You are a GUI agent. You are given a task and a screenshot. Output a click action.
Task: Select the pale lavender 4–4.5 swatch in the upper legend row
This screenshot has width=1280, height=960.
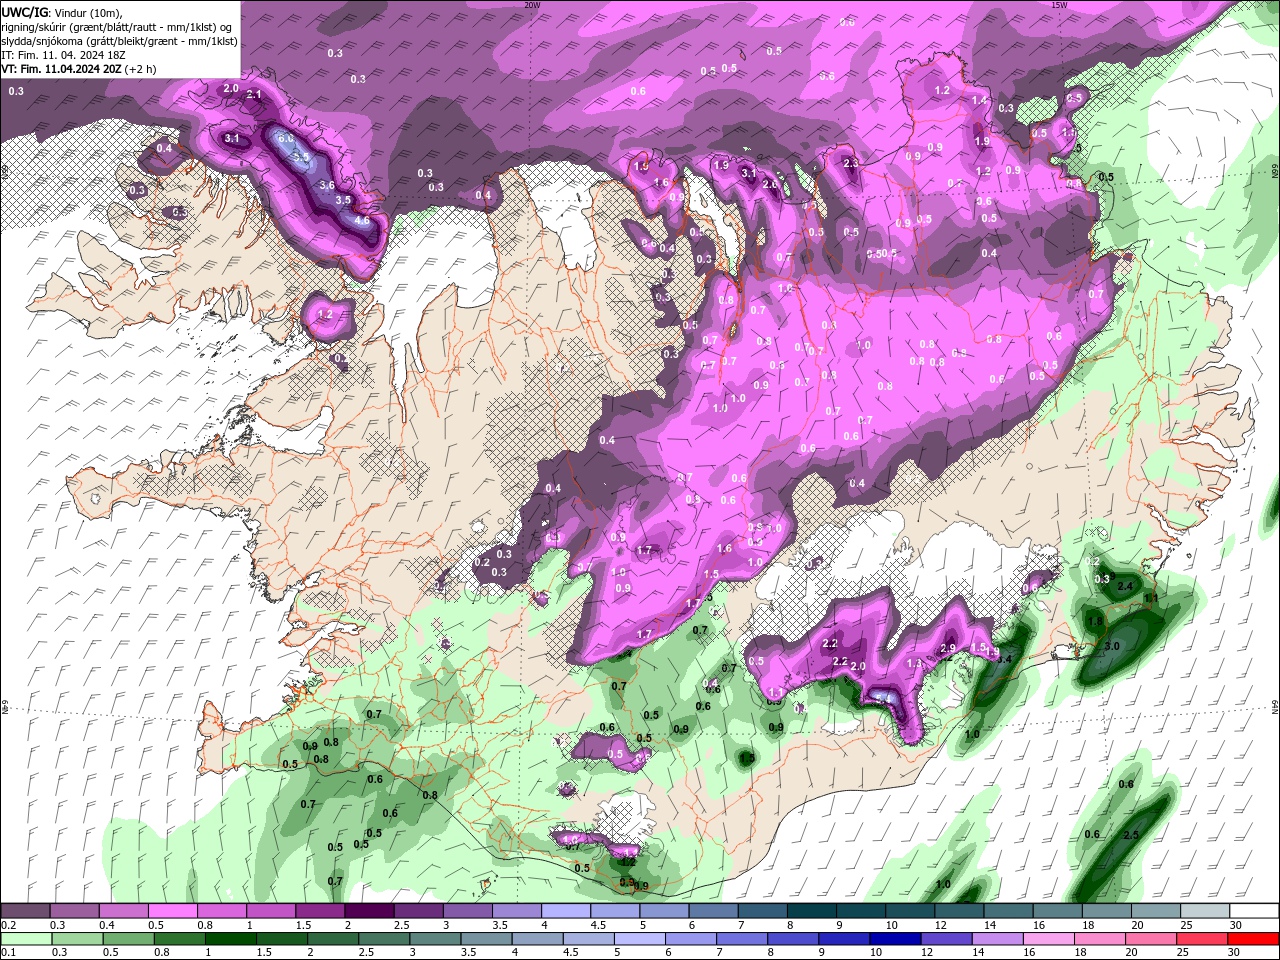[x=566, y=911]
